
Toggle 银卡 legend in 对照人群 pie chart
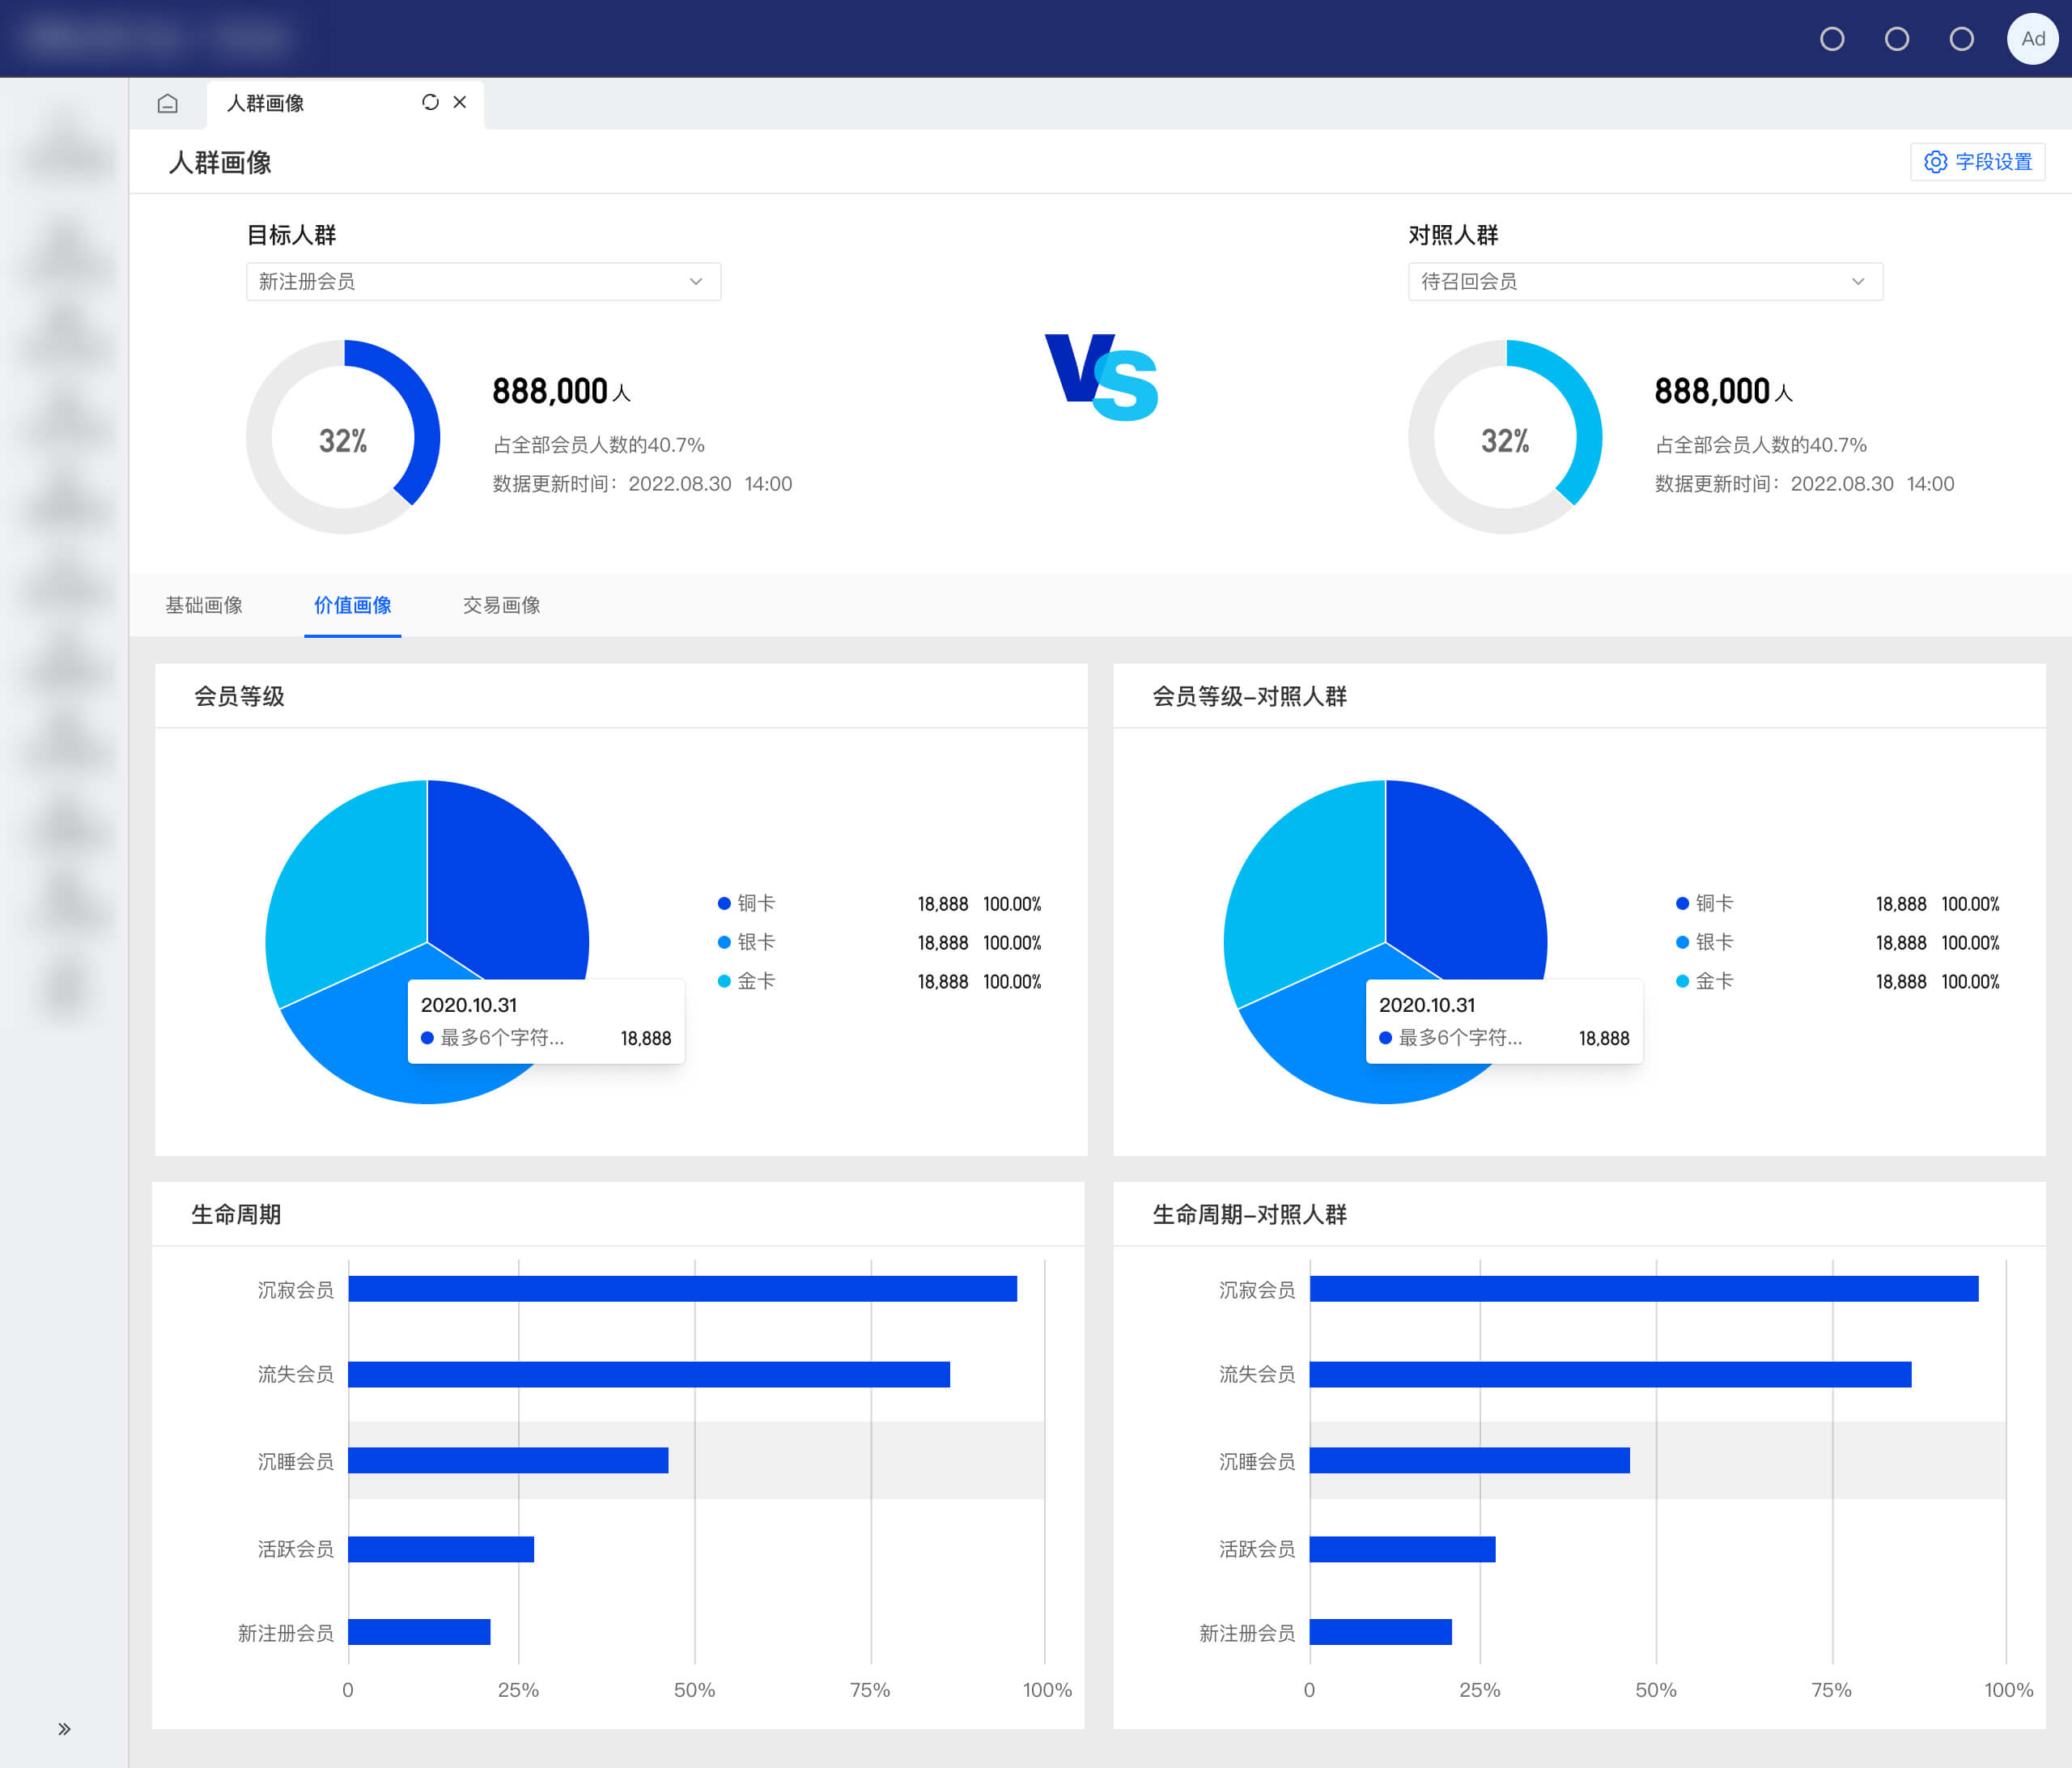1705,942
